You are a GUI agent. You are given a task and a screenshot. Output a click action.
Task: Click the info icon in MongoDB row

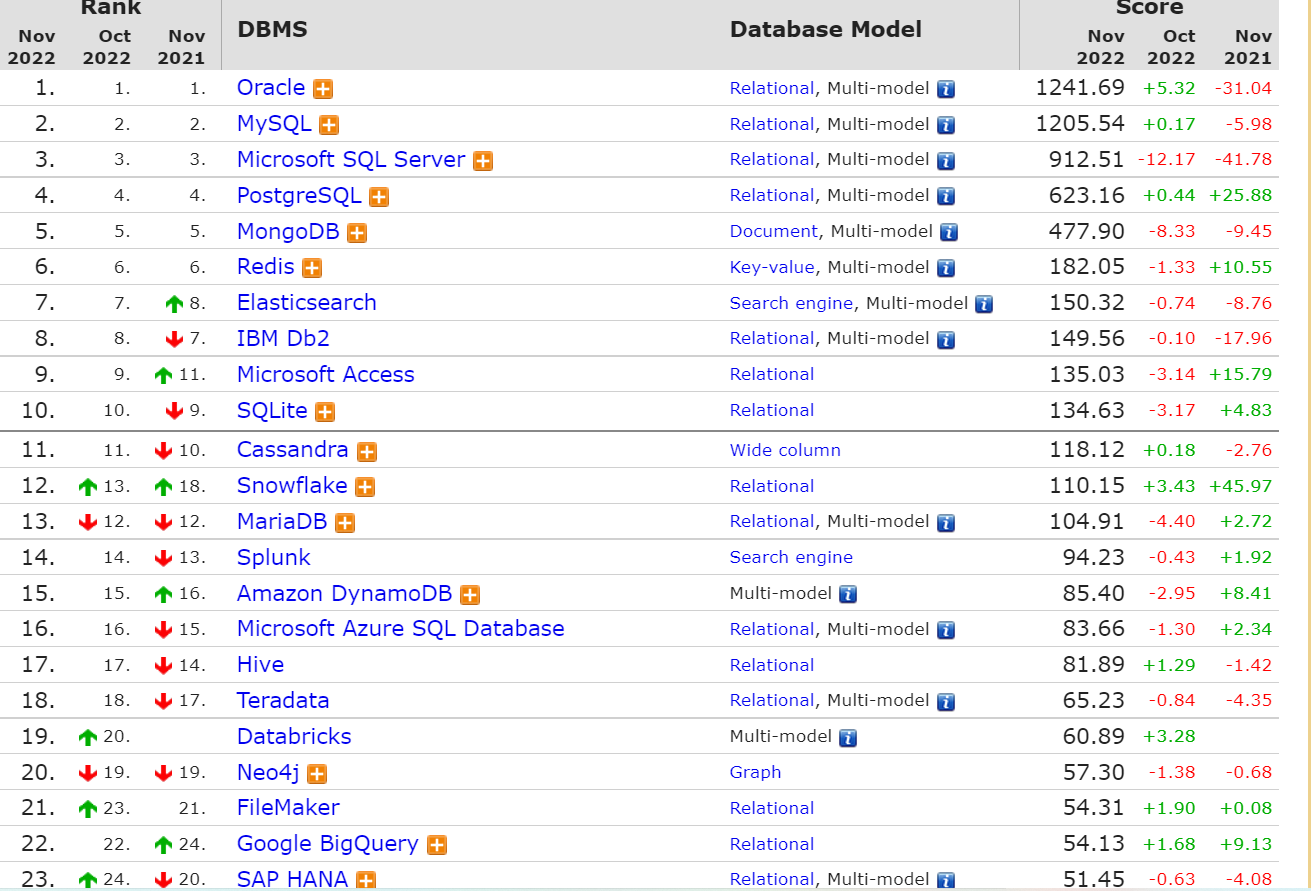point(949,232)
